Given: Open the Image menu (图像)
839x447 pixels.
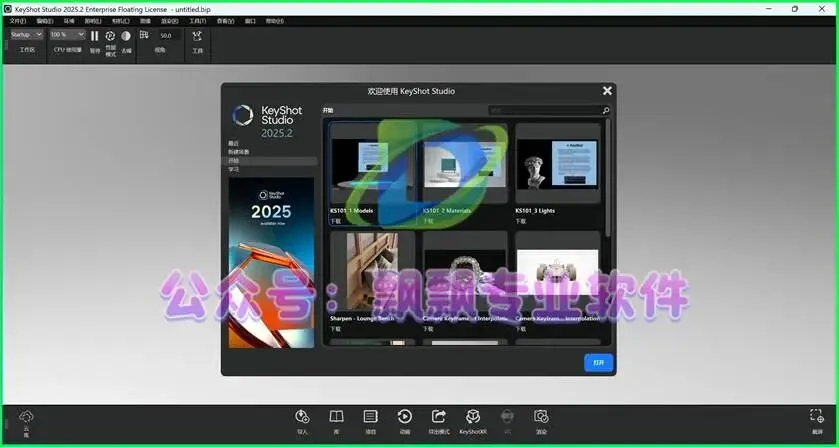Looking at the screenshot, I should point(145,21).
